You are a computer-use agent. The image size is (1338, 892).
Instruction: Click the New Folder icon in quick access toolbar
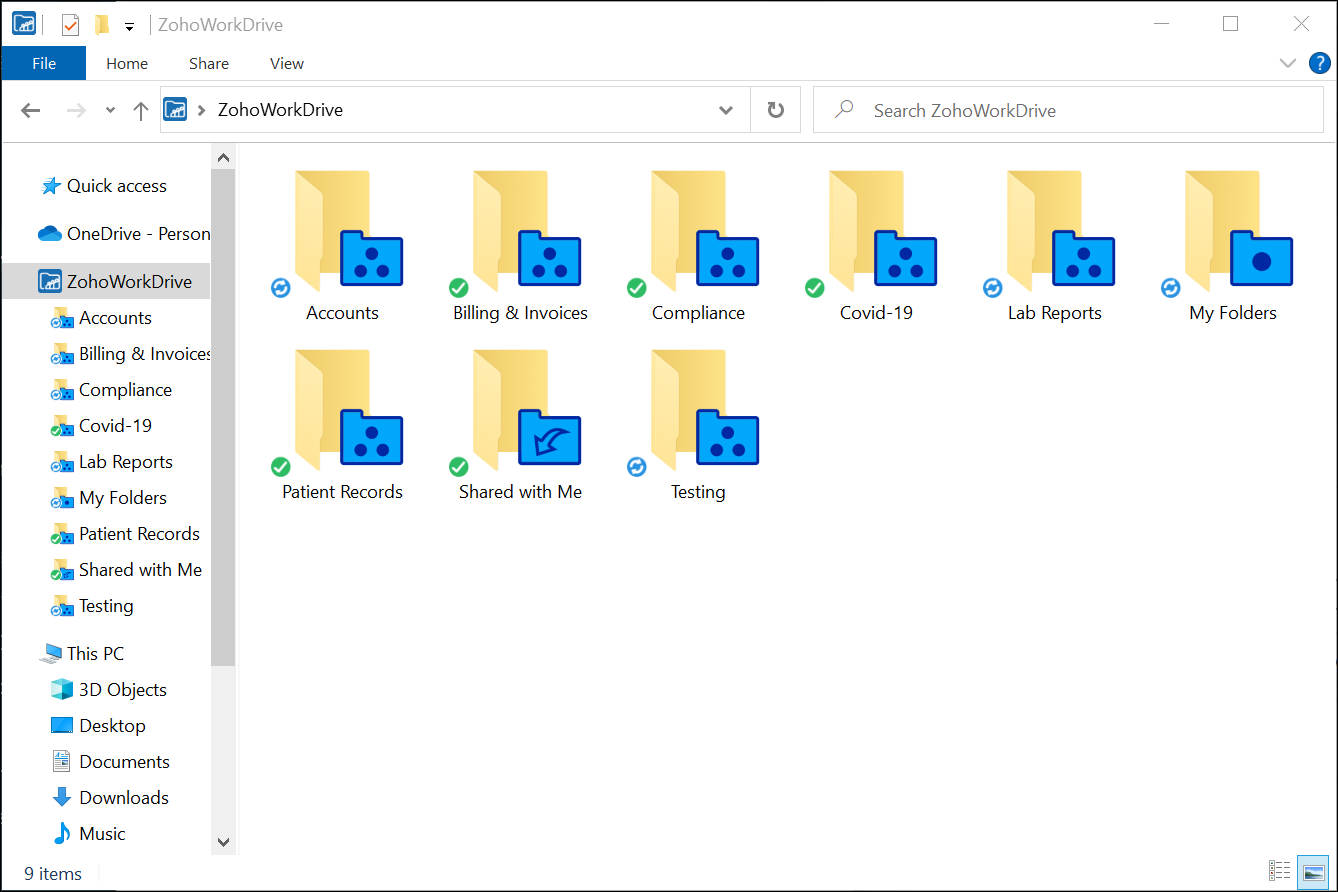(x=102, y=25)
